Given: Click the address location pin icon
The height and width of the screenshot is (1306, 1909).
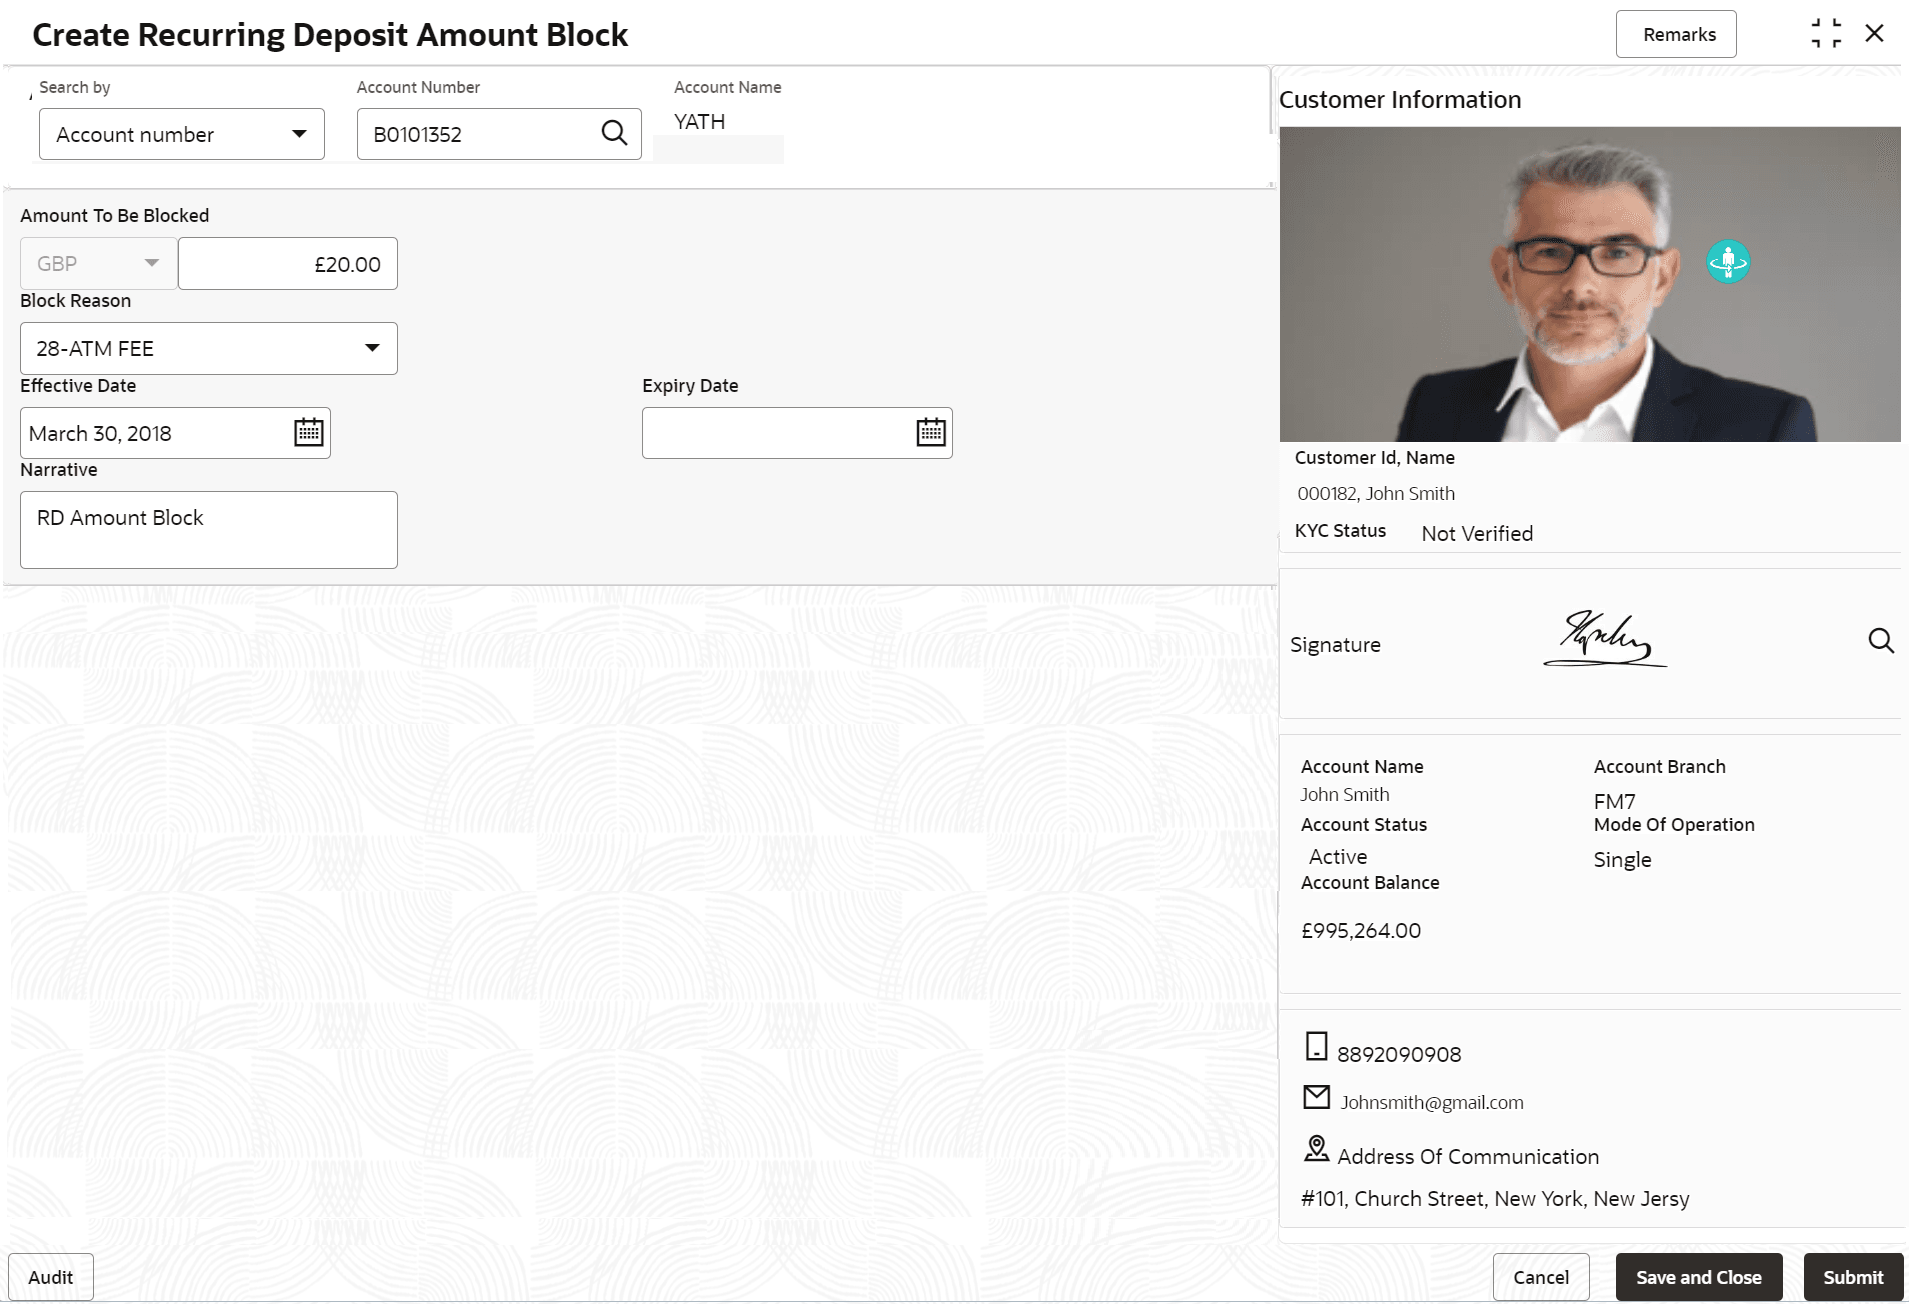Looking at the screenshot, I should pyautogui.click(x=1317, y=1149).
